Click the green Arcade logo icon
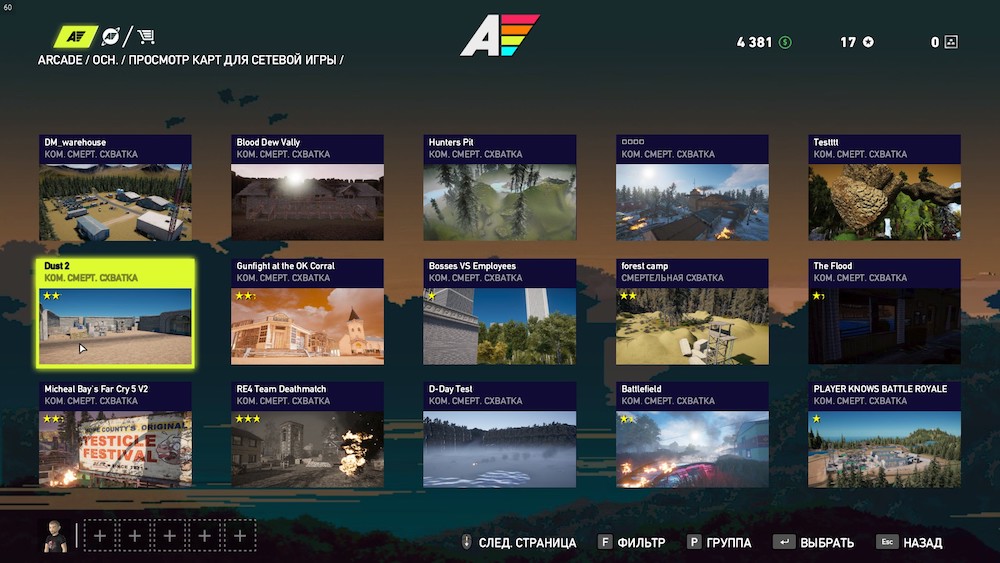The height and width of the screenshot is (563, 1000). pyautogui.click(x=75, y=36)
